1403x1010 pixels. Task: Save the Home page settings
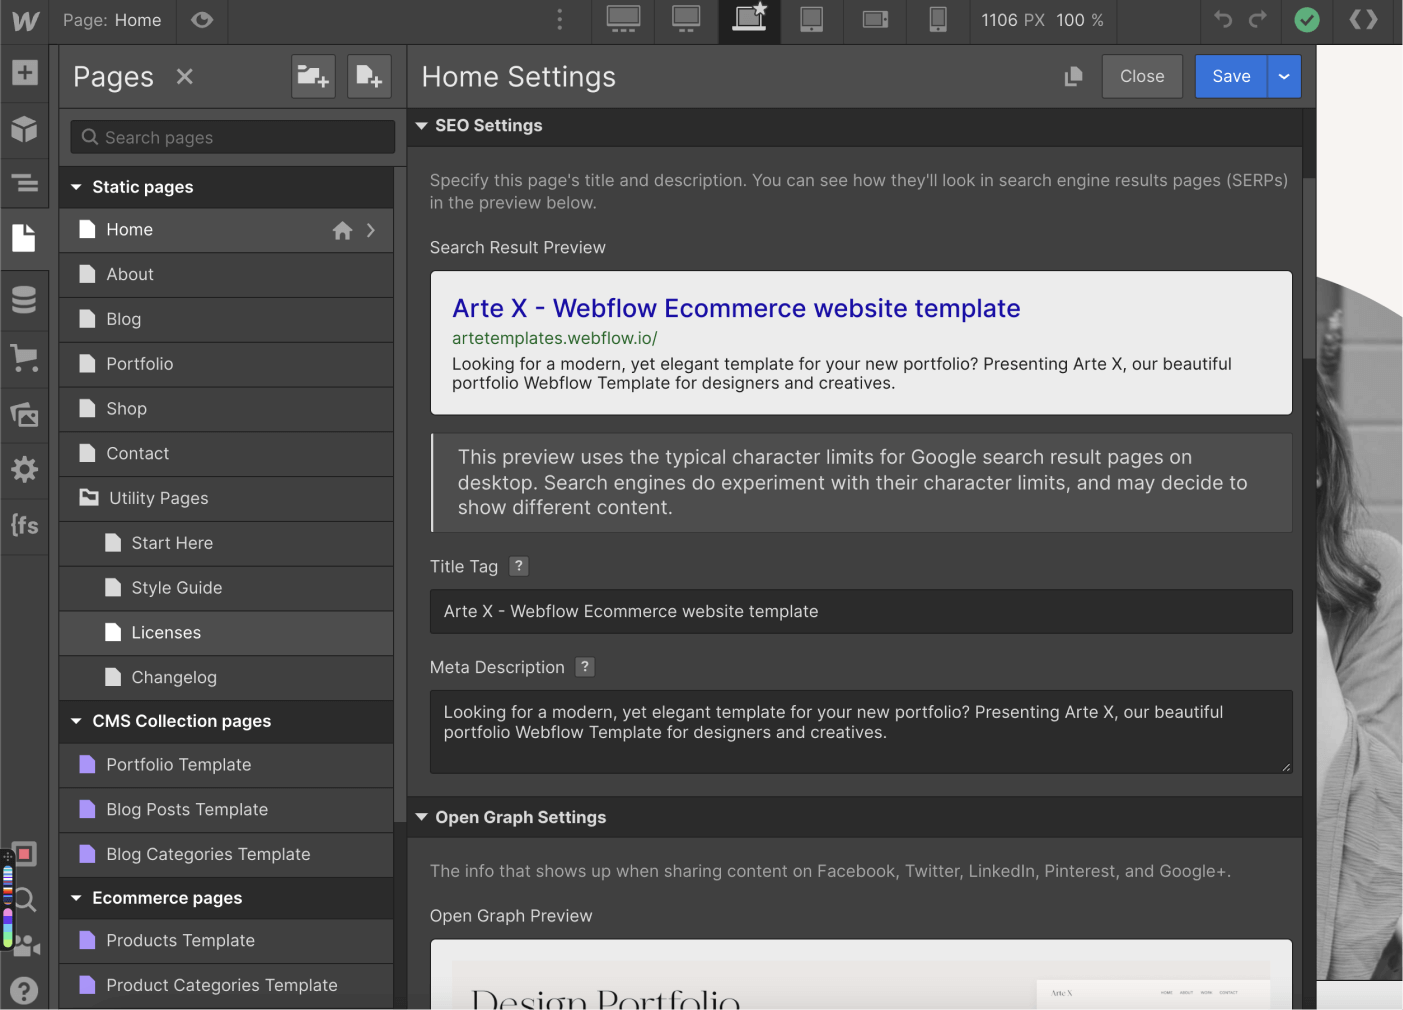click(x=1230, y=76)
